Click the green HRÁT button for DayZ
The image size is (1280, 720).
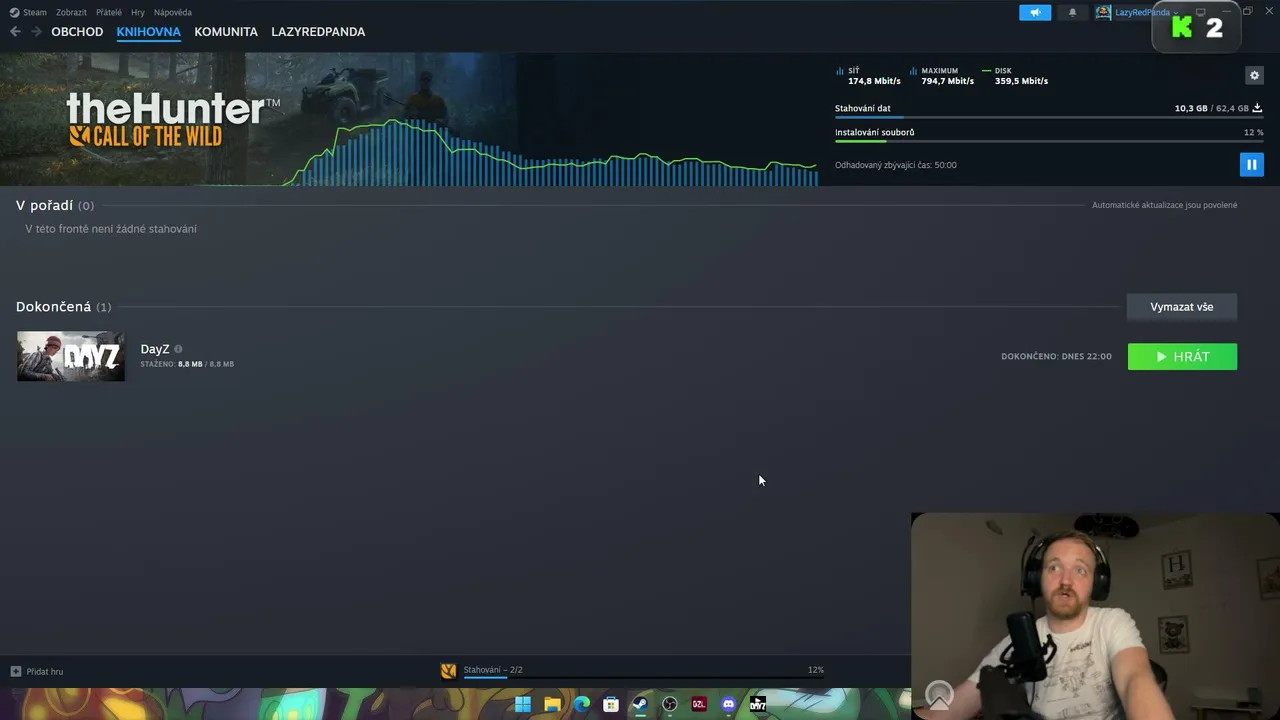1182,357
